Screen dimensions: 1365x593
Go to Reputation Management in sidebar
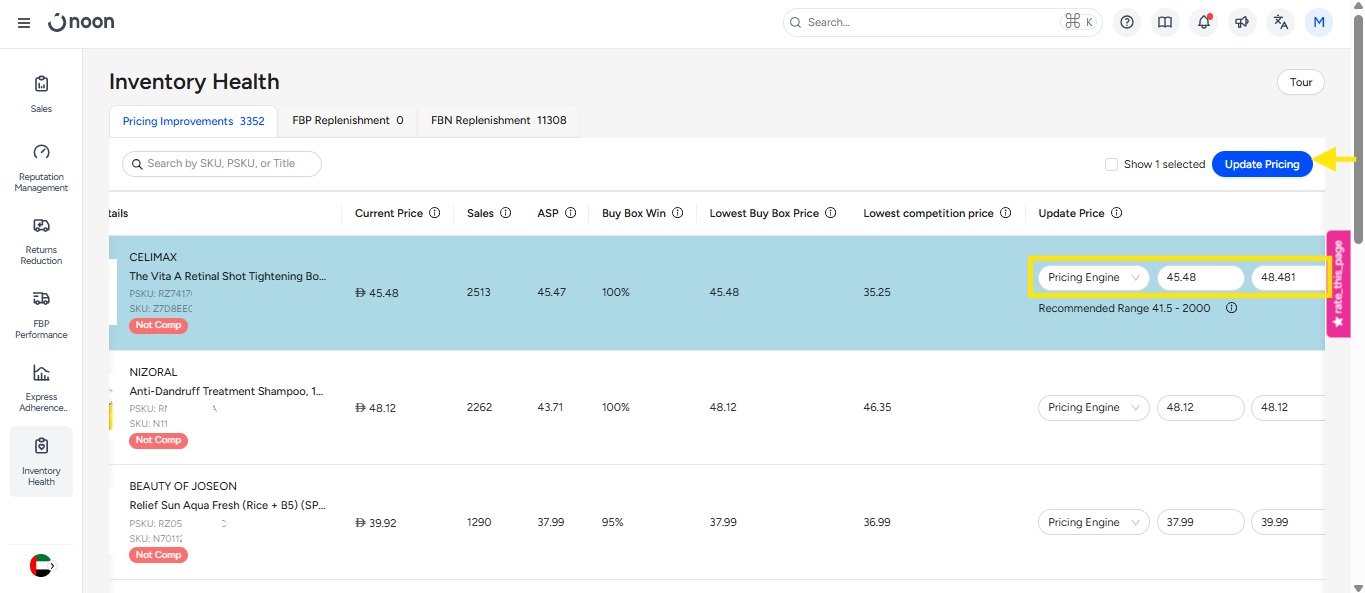[41, 166]
